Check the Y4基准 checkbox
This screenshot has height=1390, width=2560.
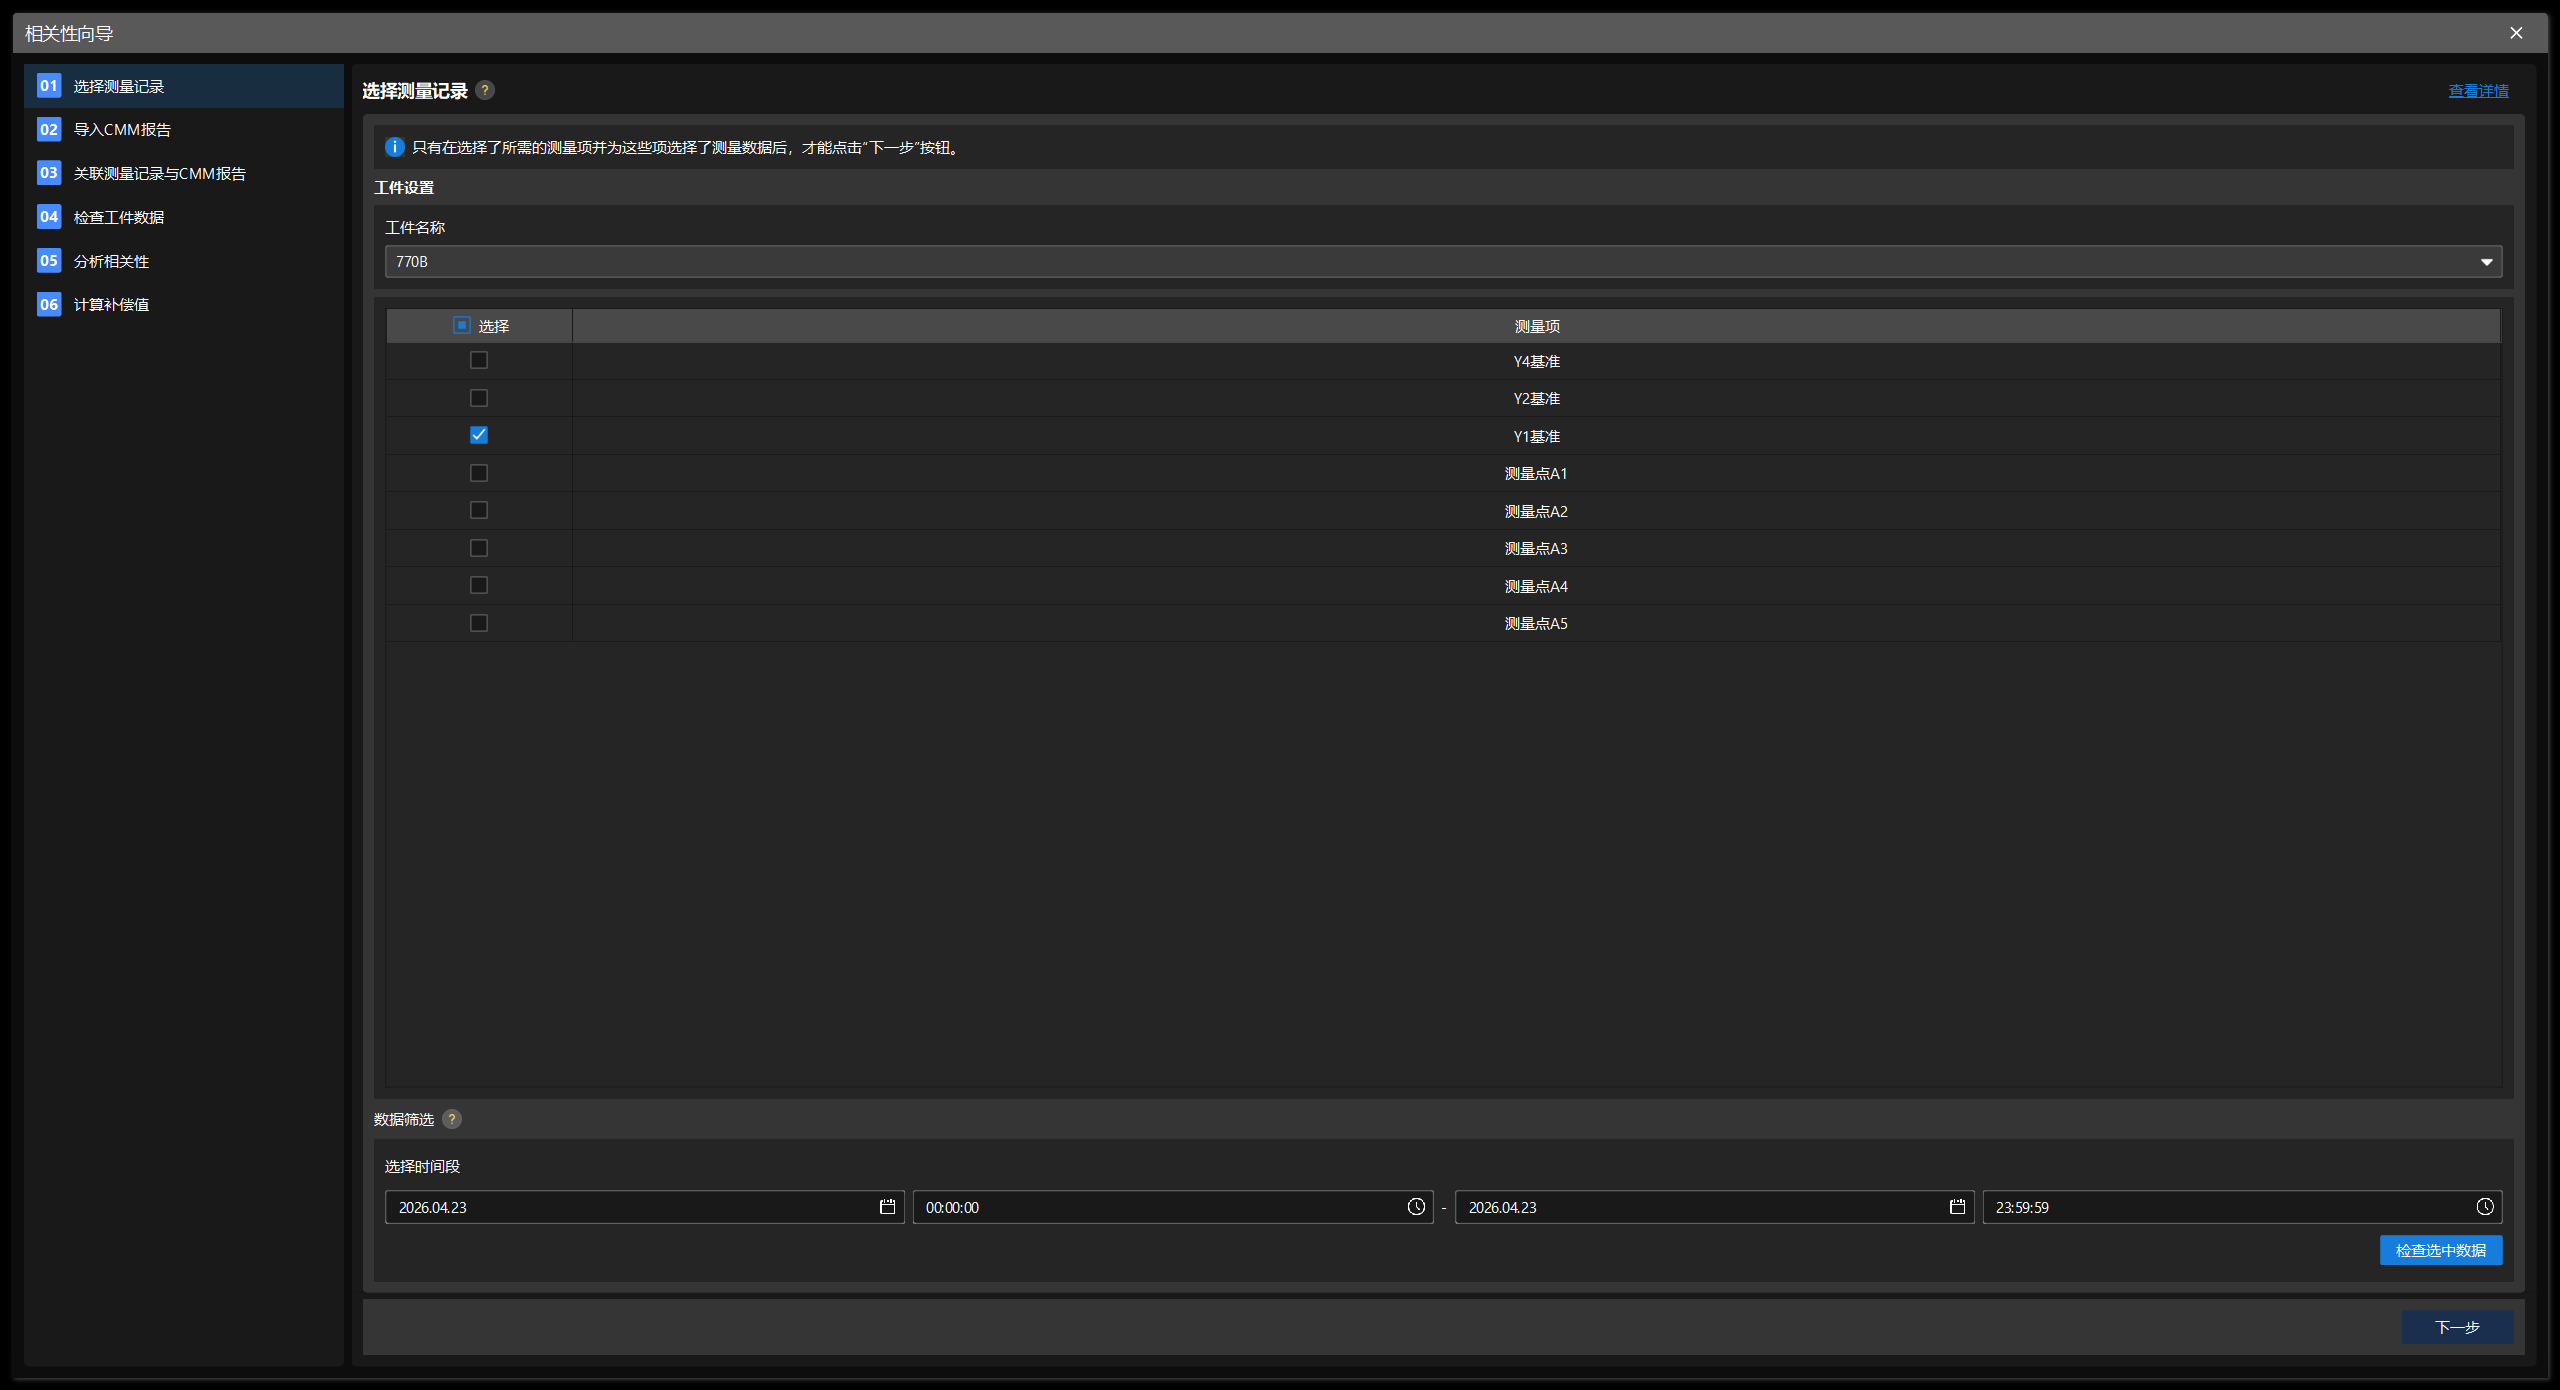(x=479, y=360)
